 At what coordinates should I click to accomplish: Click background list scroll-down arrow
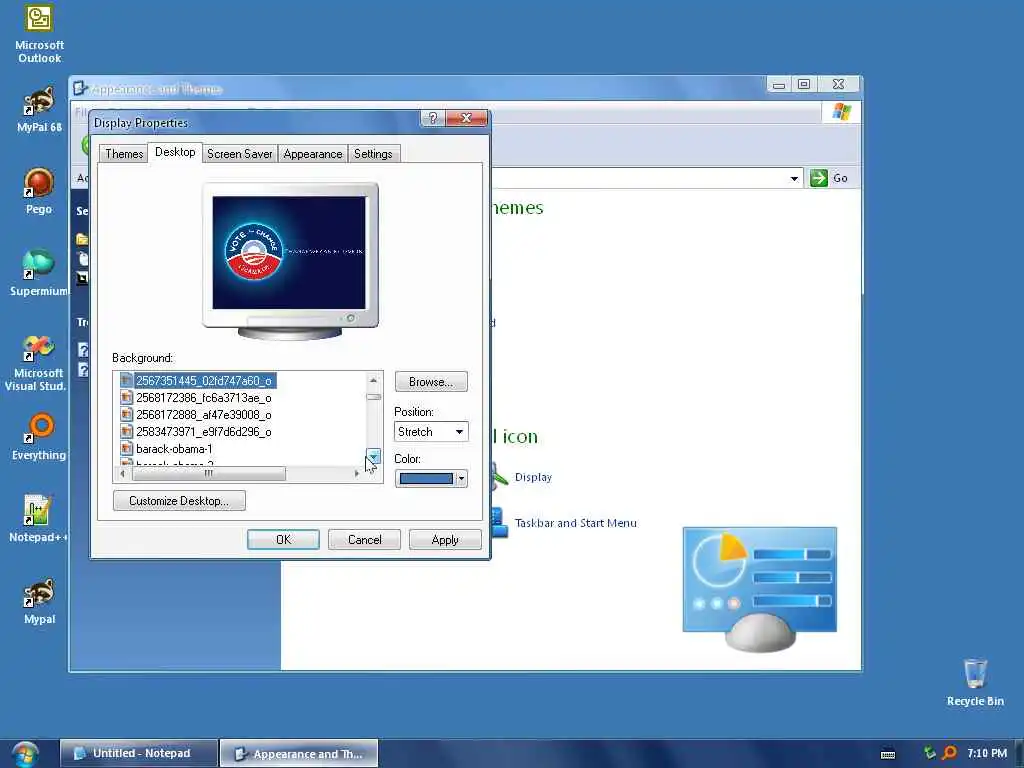pyautogui.click(x=374, y=455)
